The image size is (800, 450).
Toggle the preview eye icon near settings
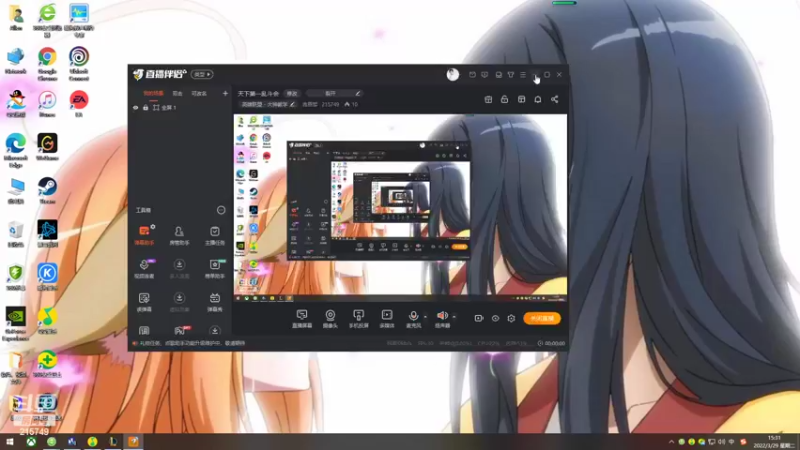[x=495, y=318]
